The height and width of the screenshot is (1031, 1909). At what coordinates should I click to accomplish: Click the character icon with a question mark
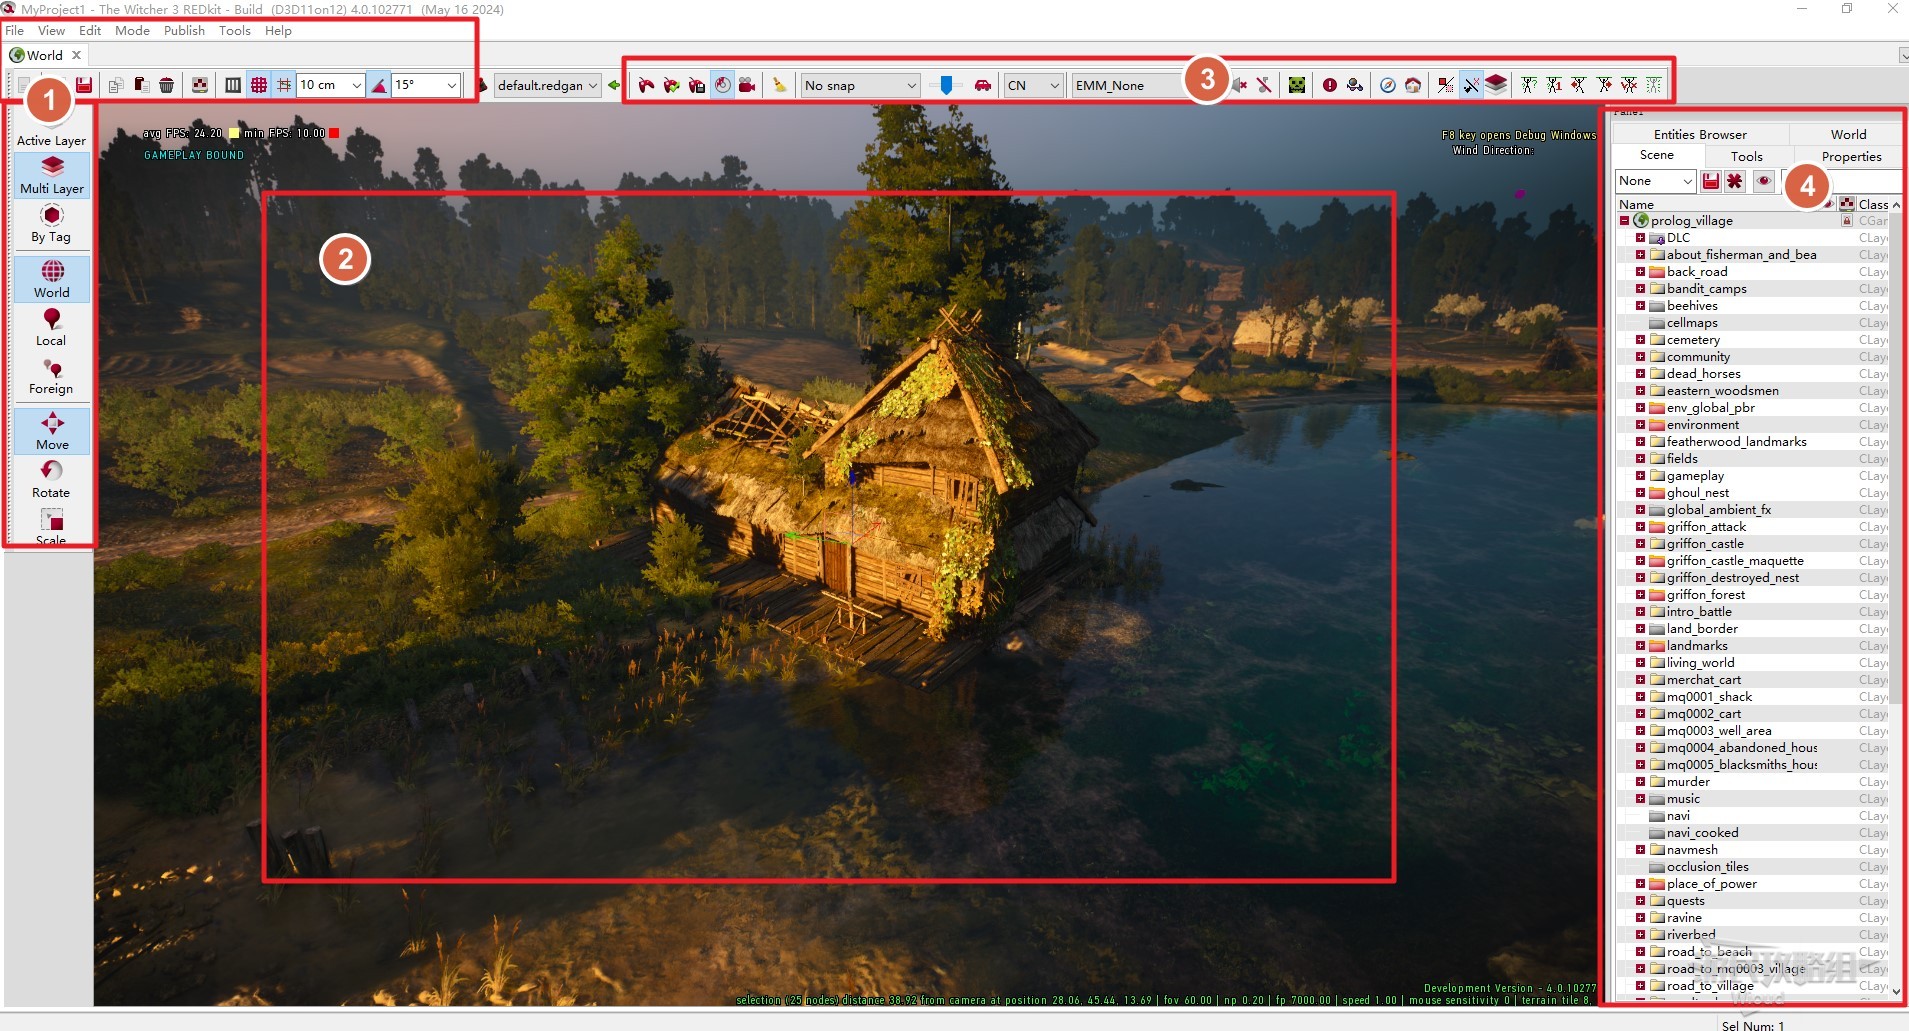(1529, 86)
